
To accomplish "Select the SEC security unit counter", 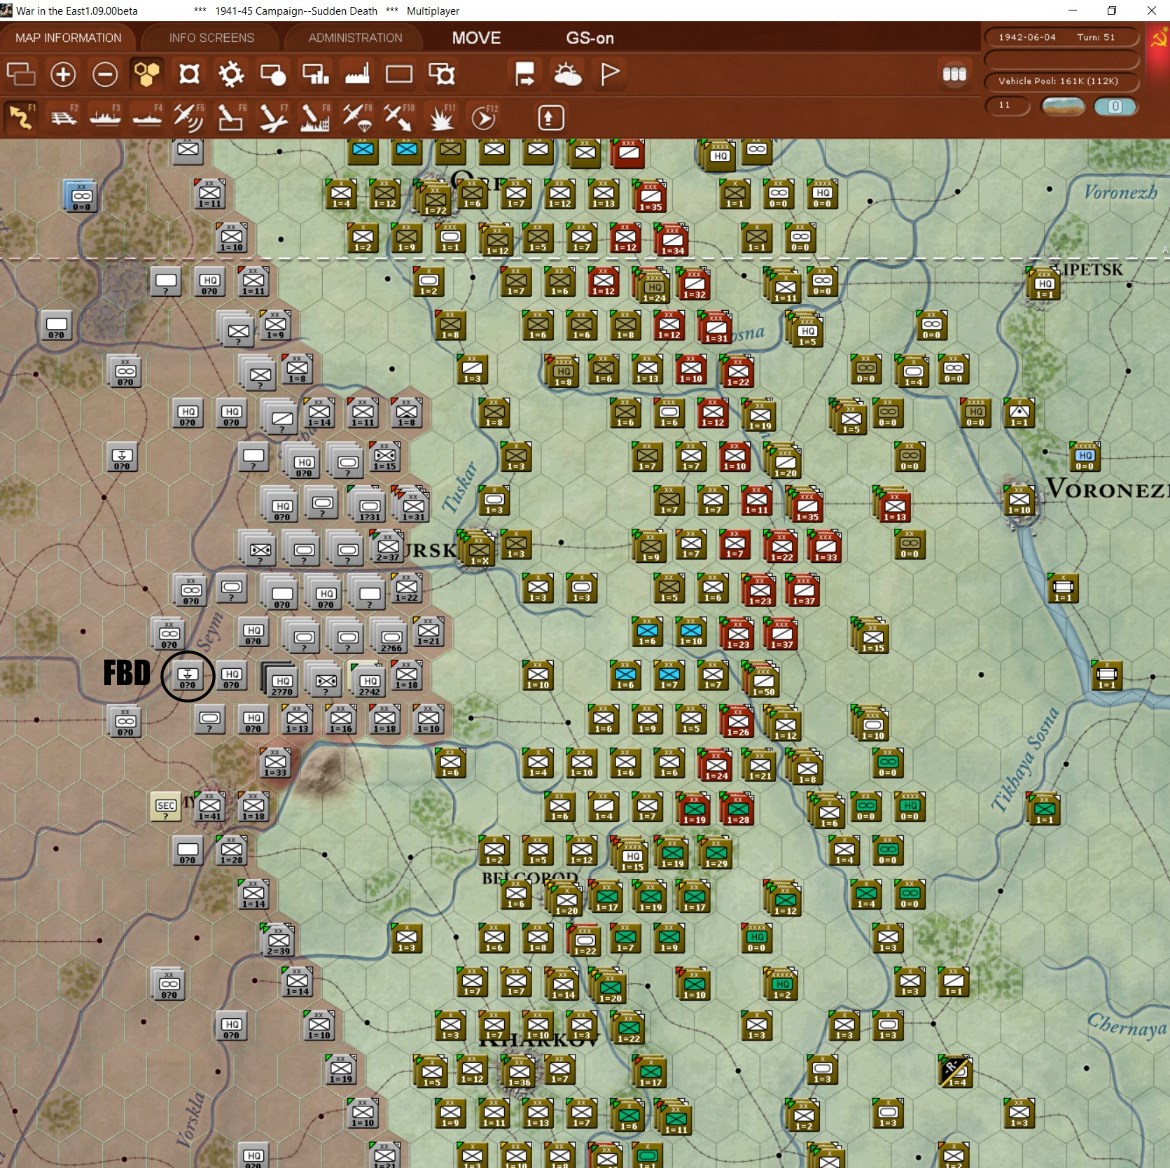I will [166, 806].
